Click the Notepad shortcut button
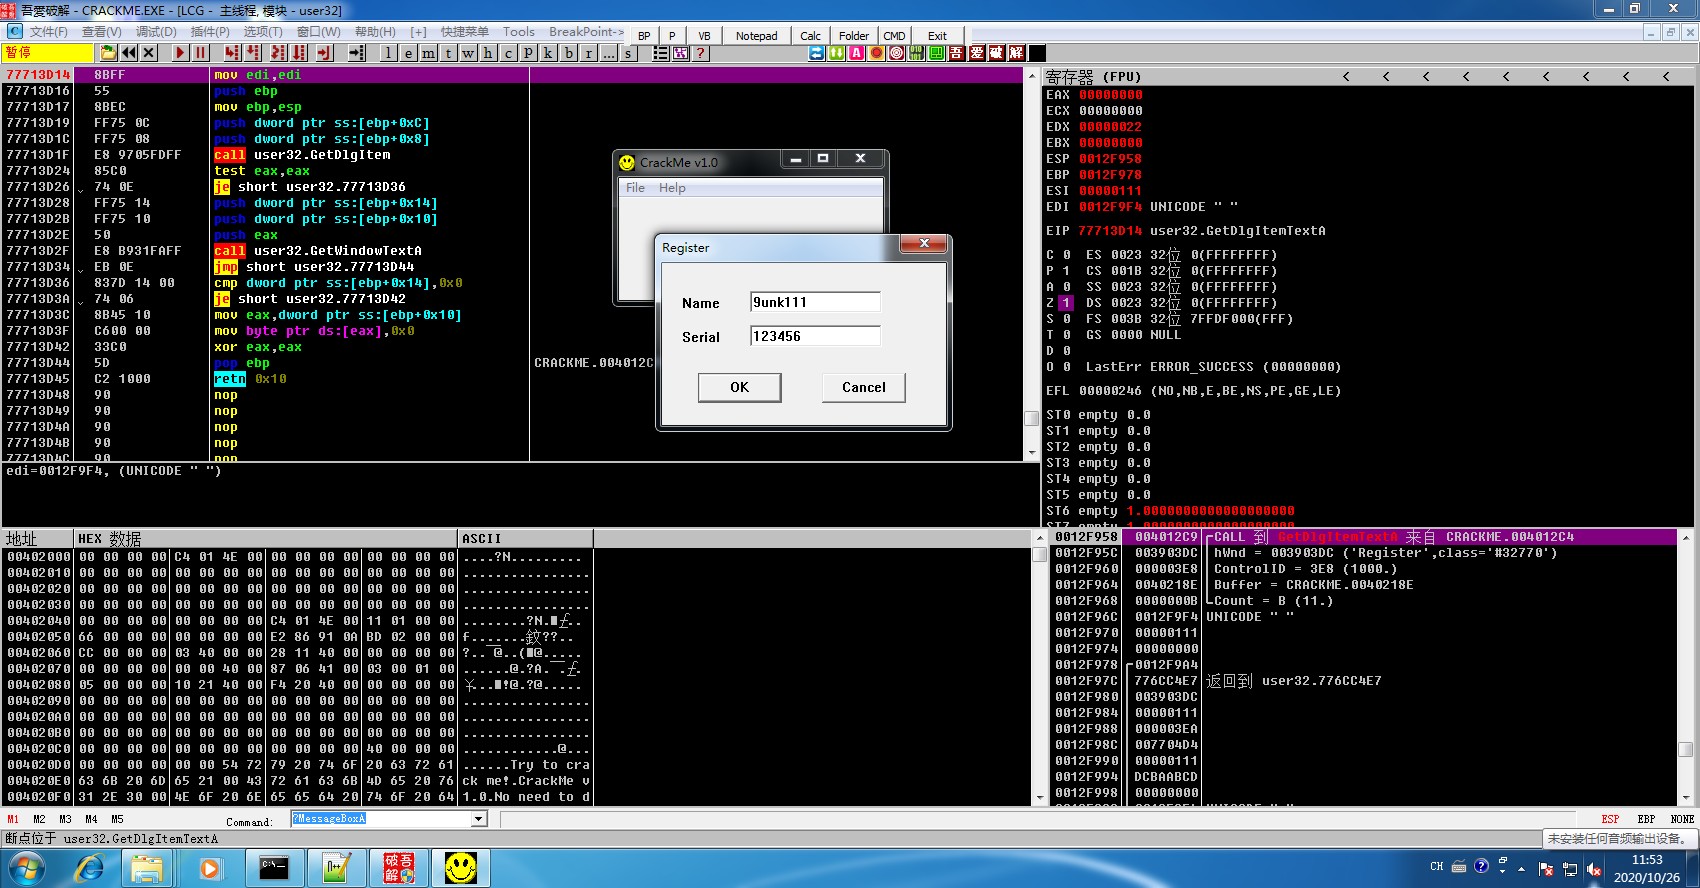This screenshot has width=1700, height=888. pyautogui.click(x=756, y=36)
